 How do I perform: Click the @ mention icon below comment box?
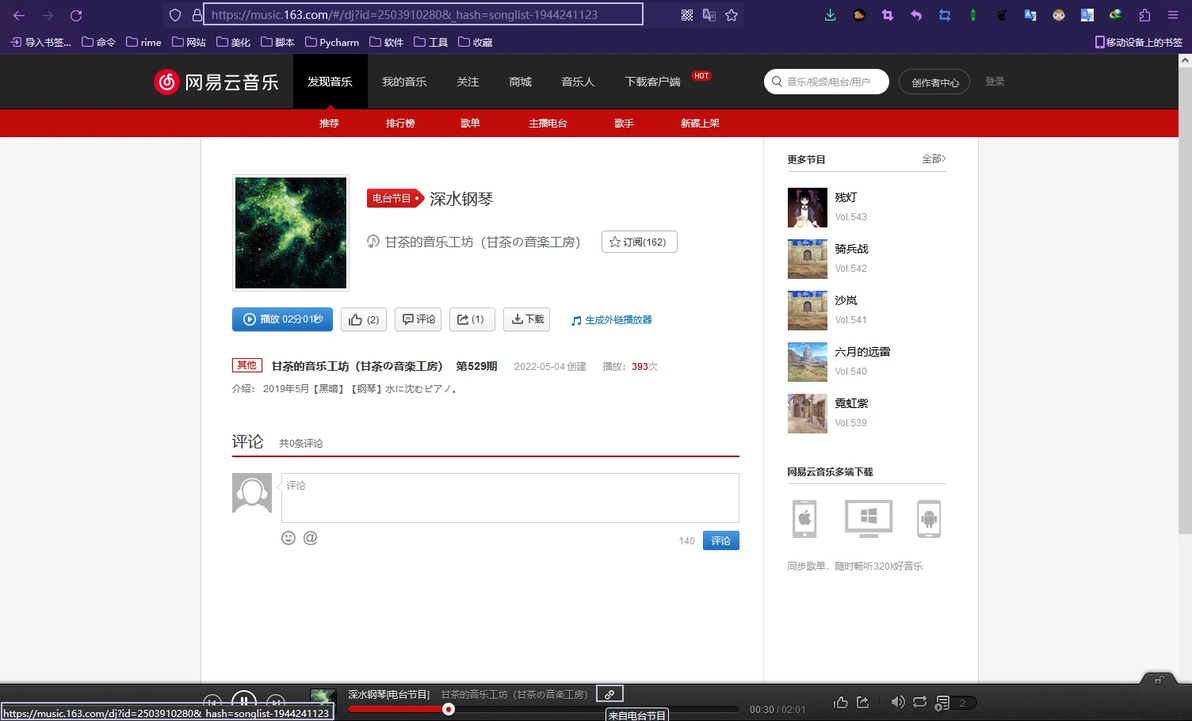pyautogui.click(x=310, y=538)
